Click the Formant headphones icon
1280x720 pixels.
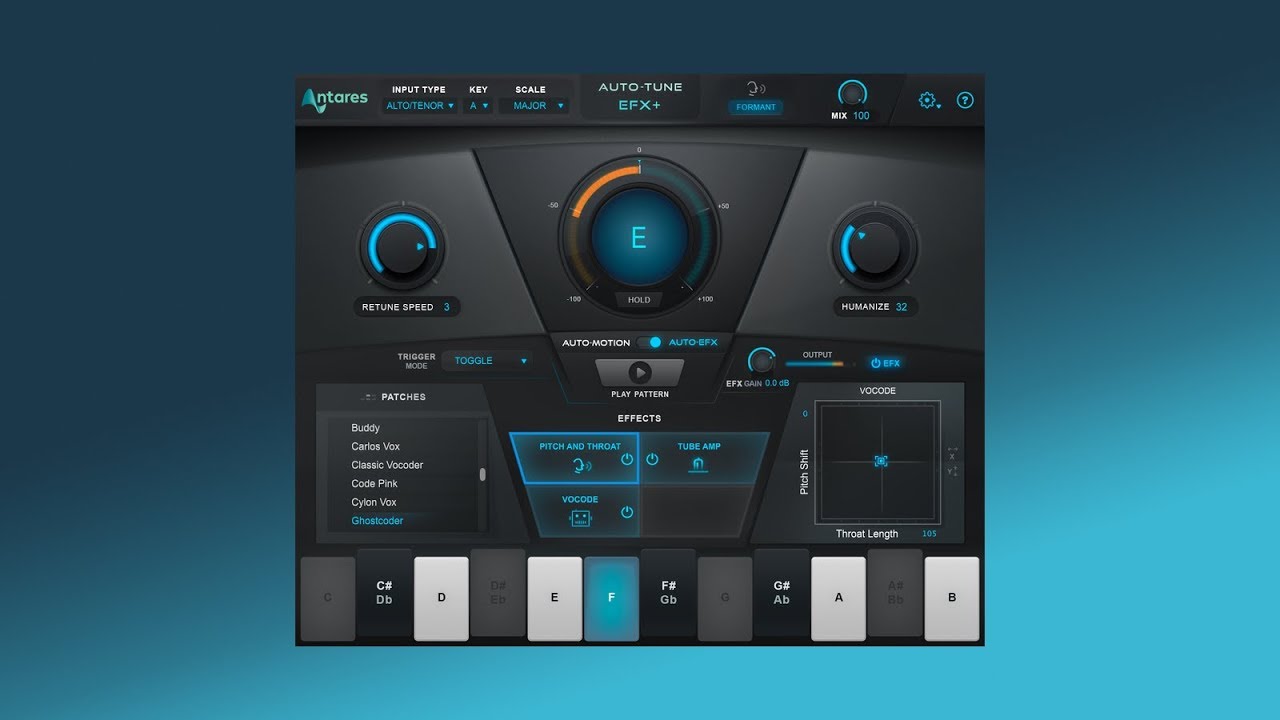coord(755,89)
